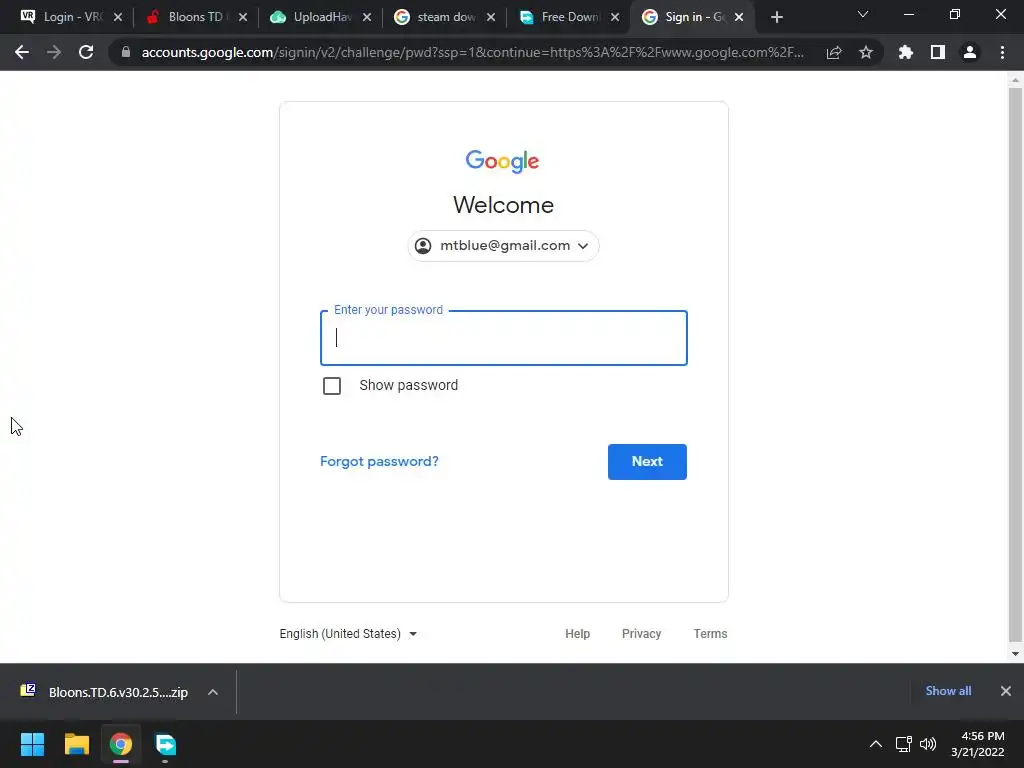This screenshot has width=1024, height=768.
Task: Reload the page with the refresh icon
Action: [86, 52]
